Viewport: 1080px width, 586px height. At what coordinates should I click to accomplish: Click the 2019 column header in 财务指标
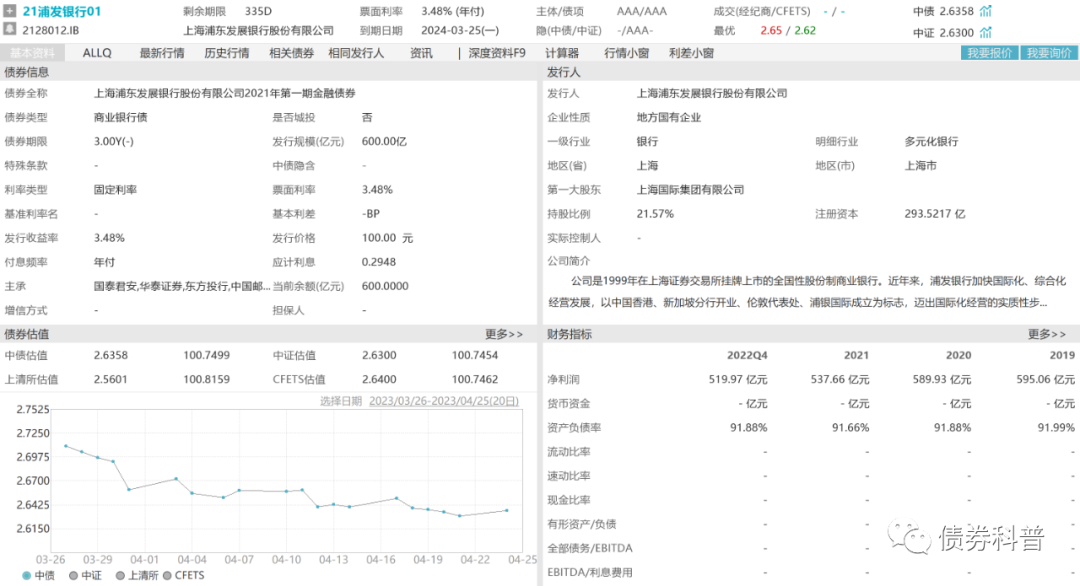(1062, 355)
